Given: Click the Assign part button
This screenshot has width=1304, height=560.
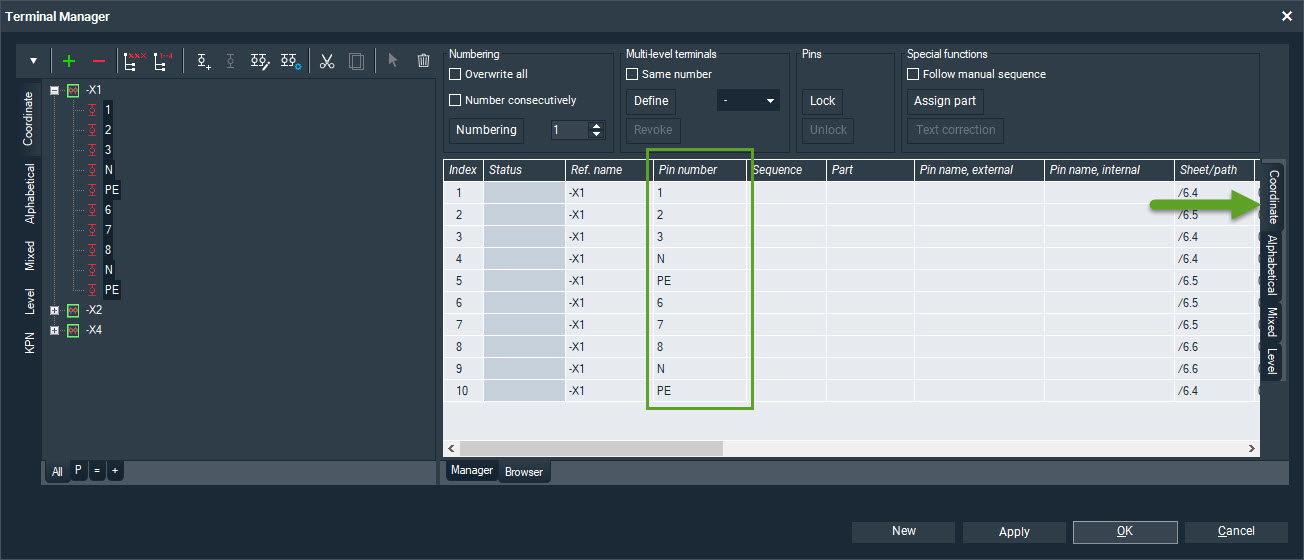Looking at the screenshot, I should click(x=946, y=101).
